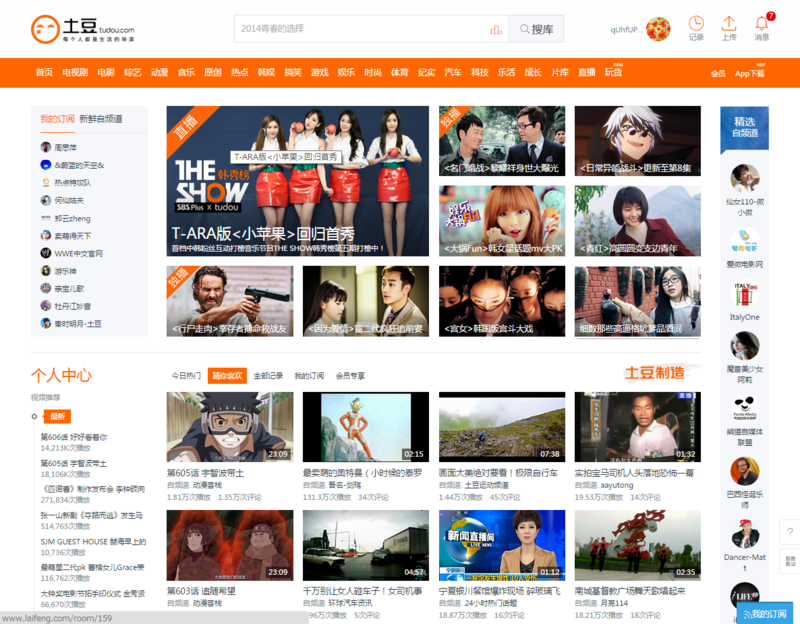Viewport: 800px width, 624px height.
Task: Open the 新闻直播间 news thumbnail
Action: (x=502, y=545)
